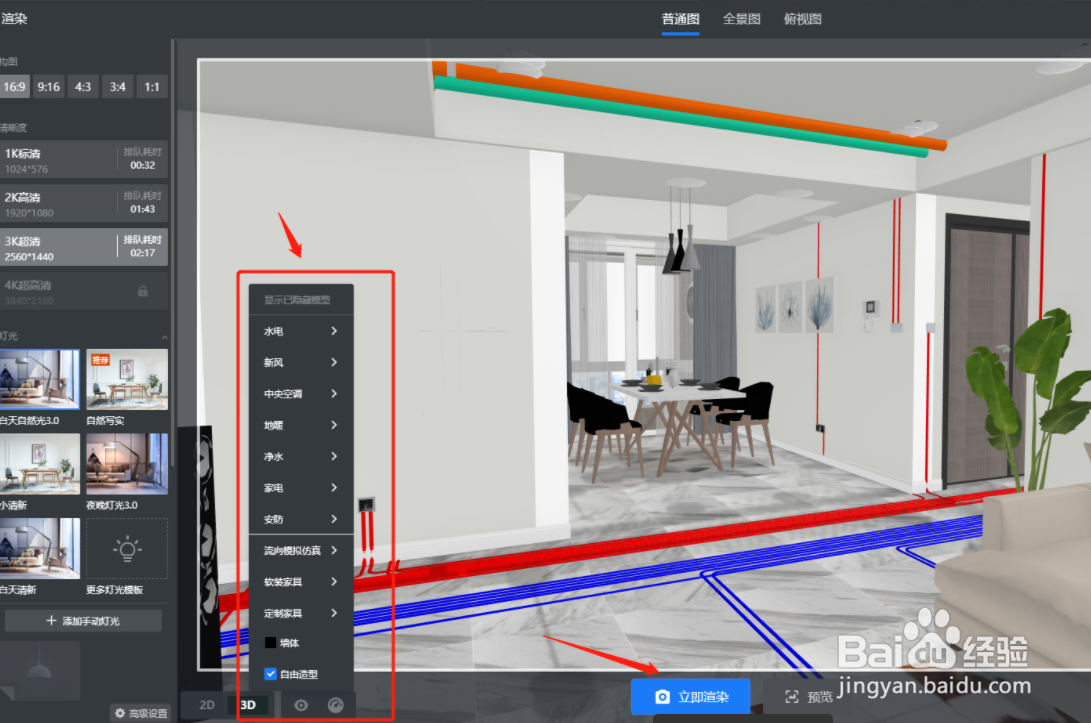Click the 预览 preview button
The image size is (1091, 723).
808,697
